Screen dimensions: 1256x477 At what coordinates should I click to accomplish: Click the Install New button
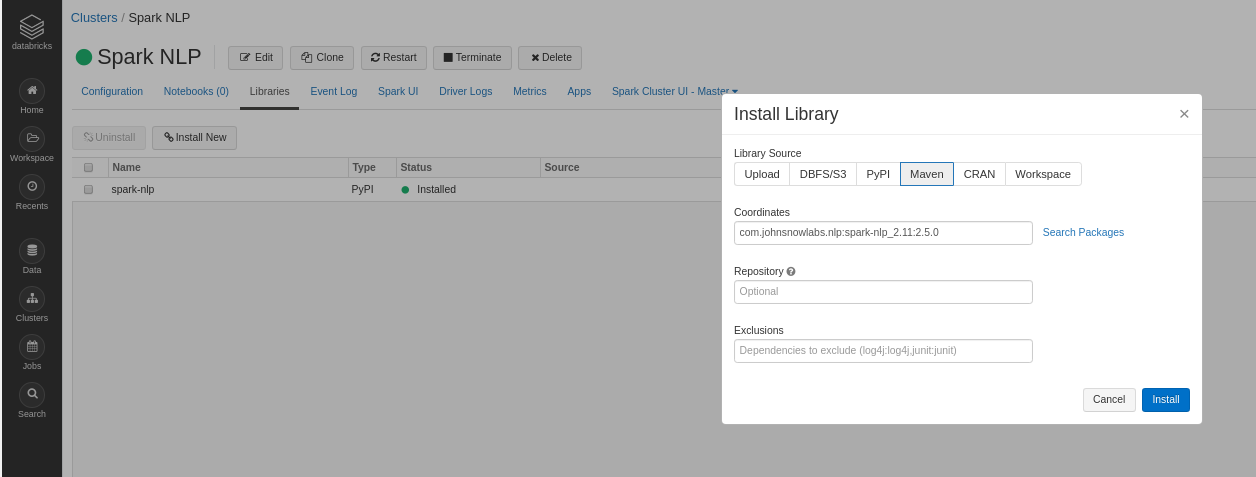tap(194, 137)
